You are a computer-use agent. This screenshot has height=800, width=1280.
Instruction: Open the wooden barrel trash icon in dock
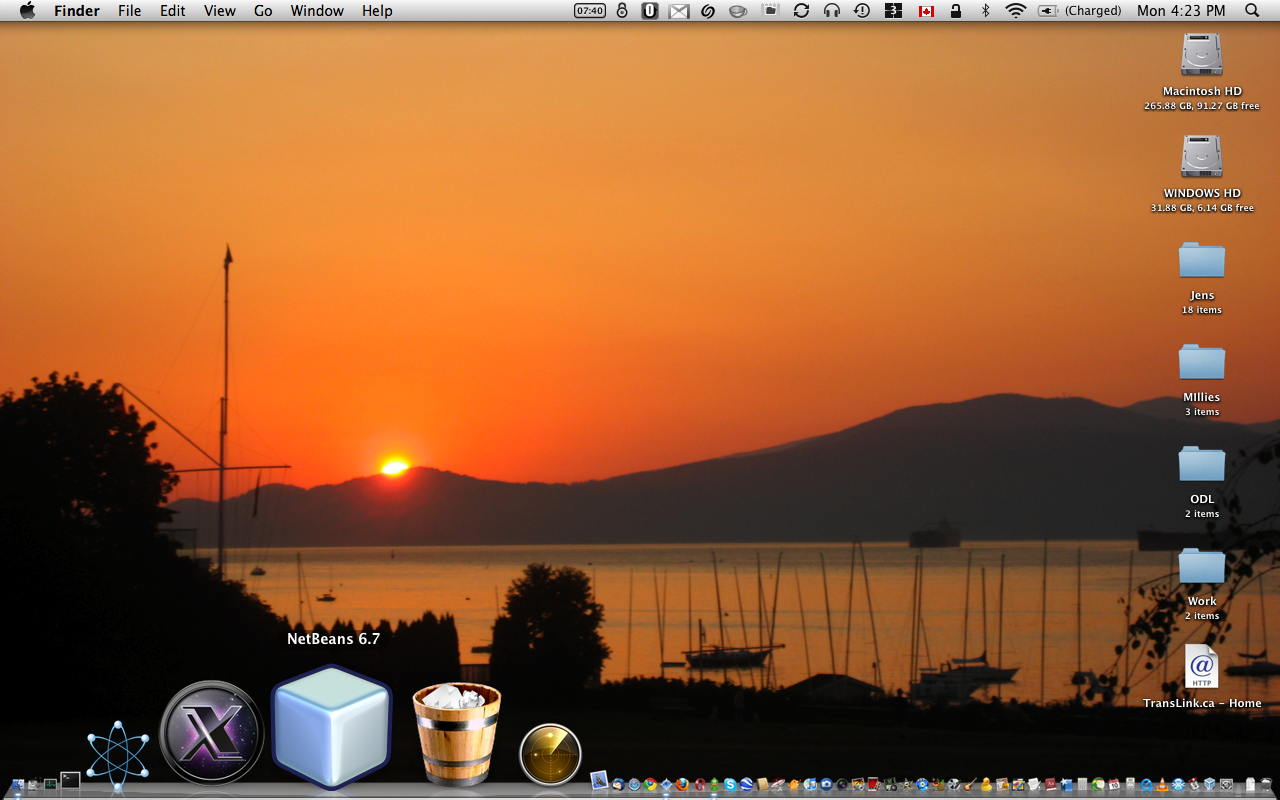[456, 733]
